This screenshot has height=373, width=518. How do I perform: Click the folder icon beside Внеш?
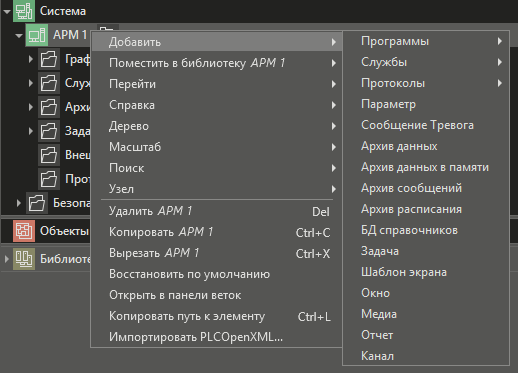pyautogui.click(x=49, y=155)
